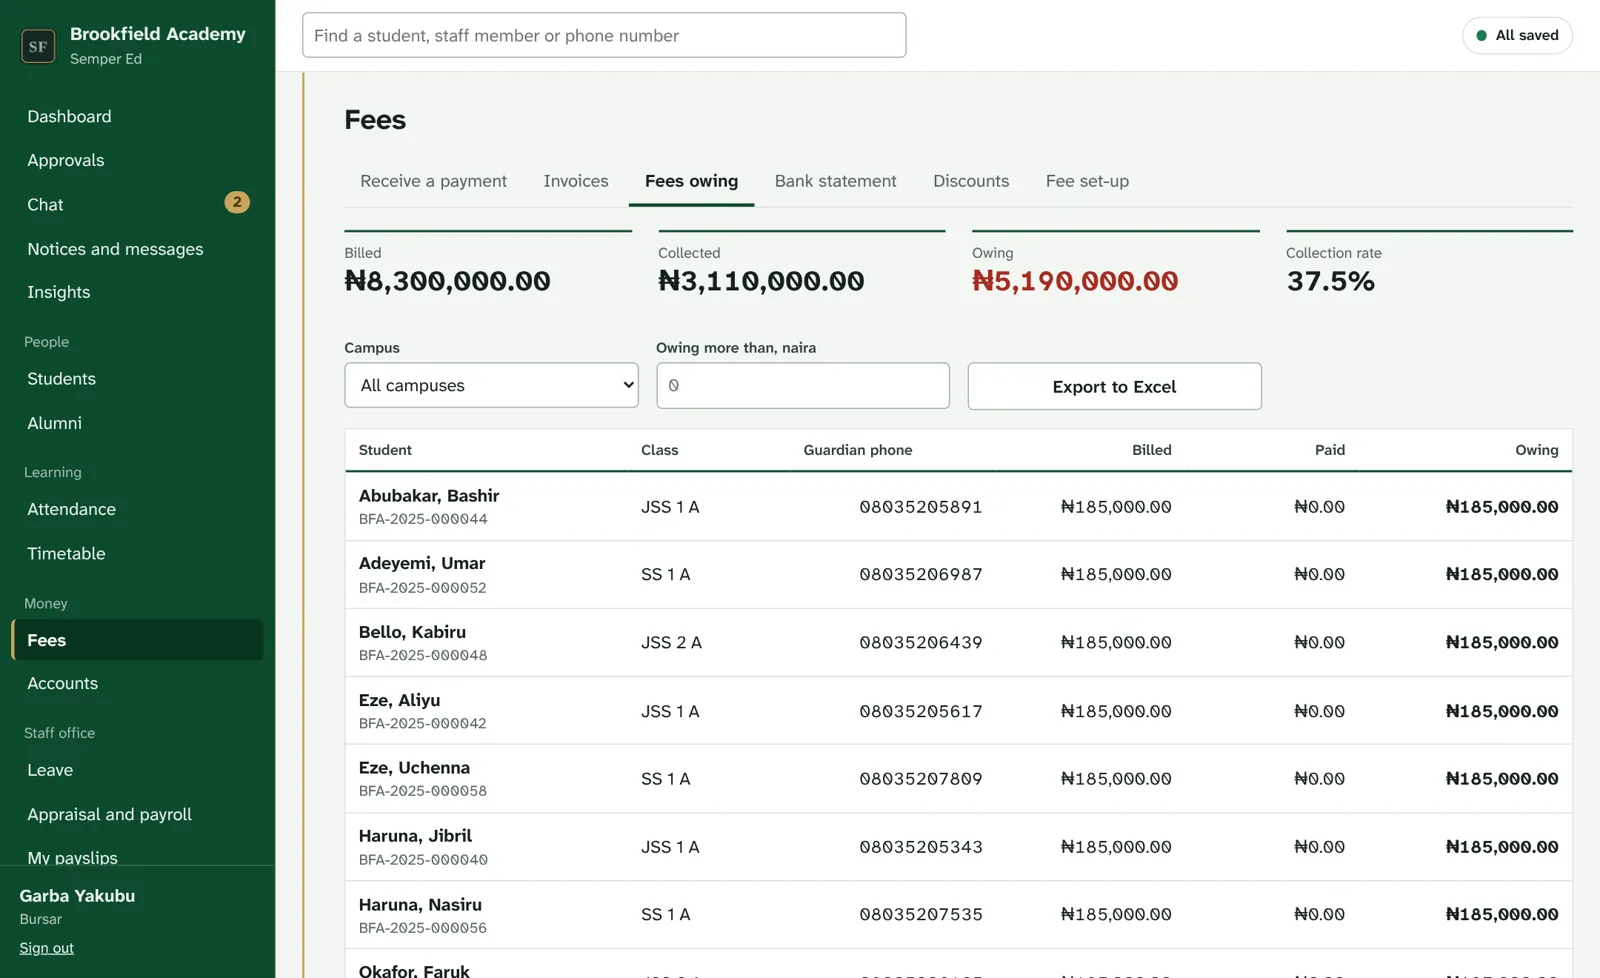The image size is (1600, 978).
Task: Select student Eze, Uchenna
Action: point(414,768)
